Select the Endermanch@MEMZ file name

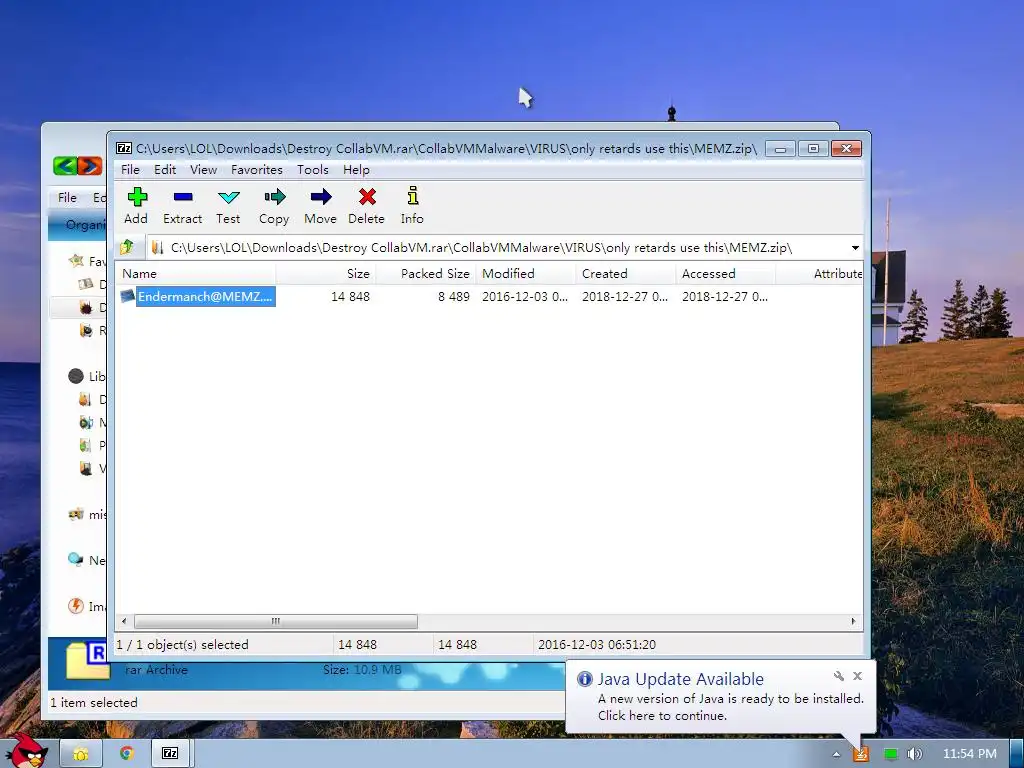(205, 296)
